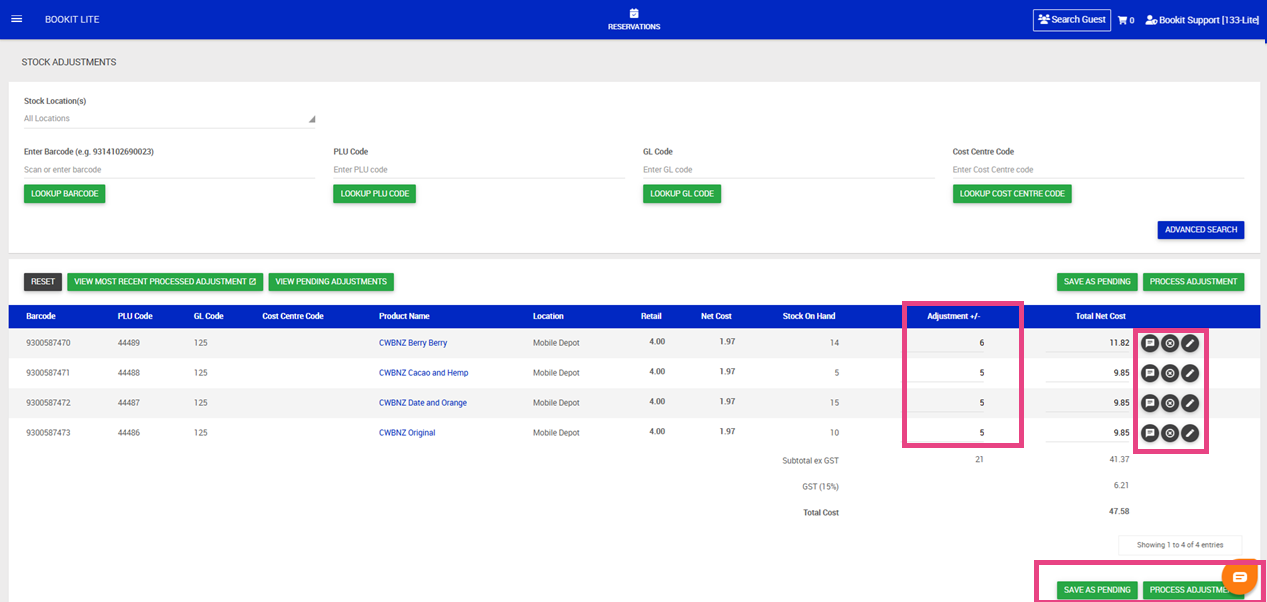Focus the Enter Cost Centre code field
This screenshot has width=1267, height=602.
click(x=1098, y=170)
